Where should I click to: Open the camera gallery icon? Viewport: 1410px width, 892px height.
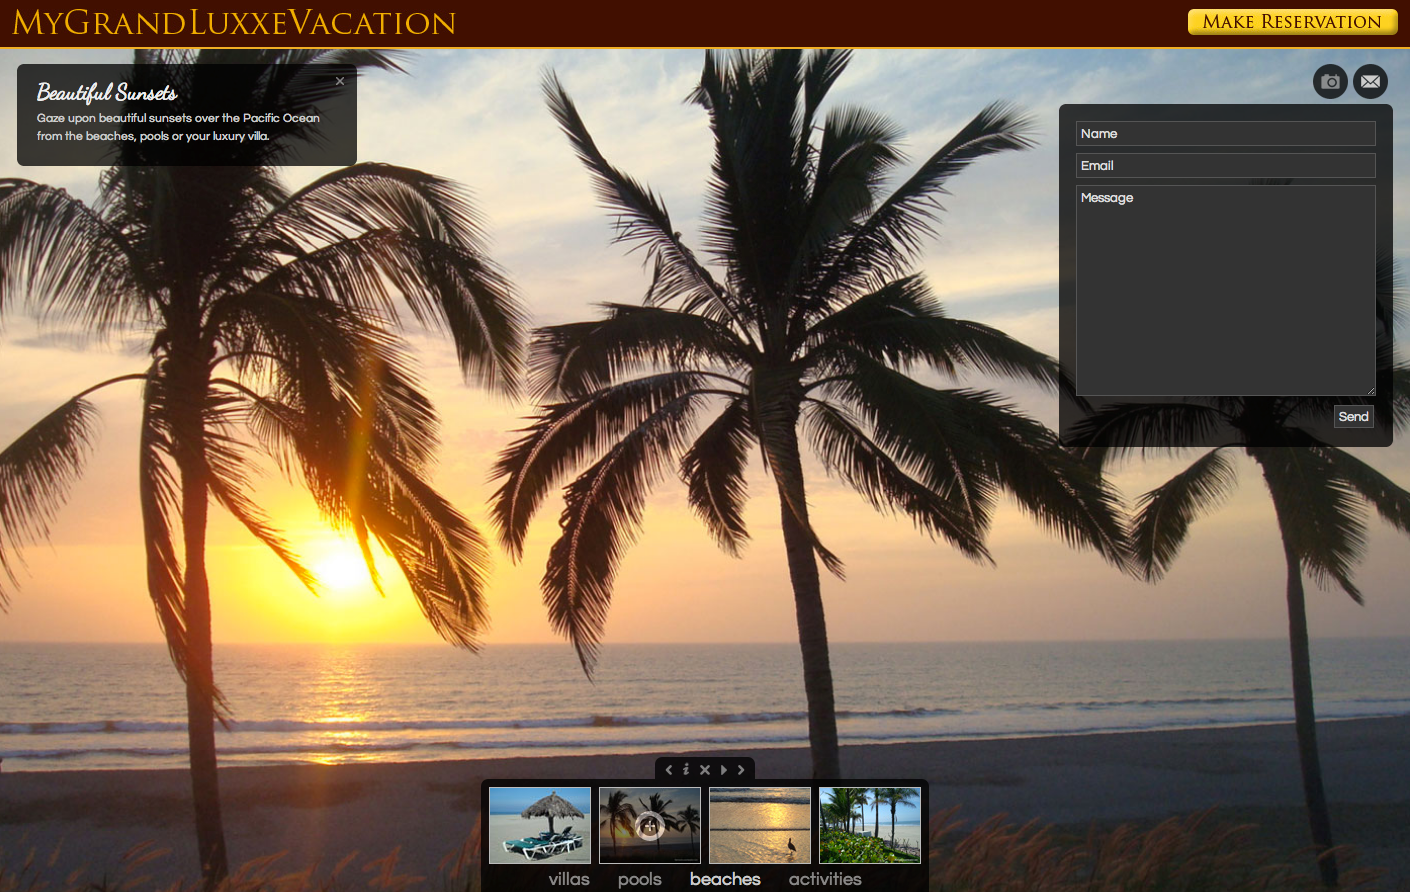(x=1330, y=82)
